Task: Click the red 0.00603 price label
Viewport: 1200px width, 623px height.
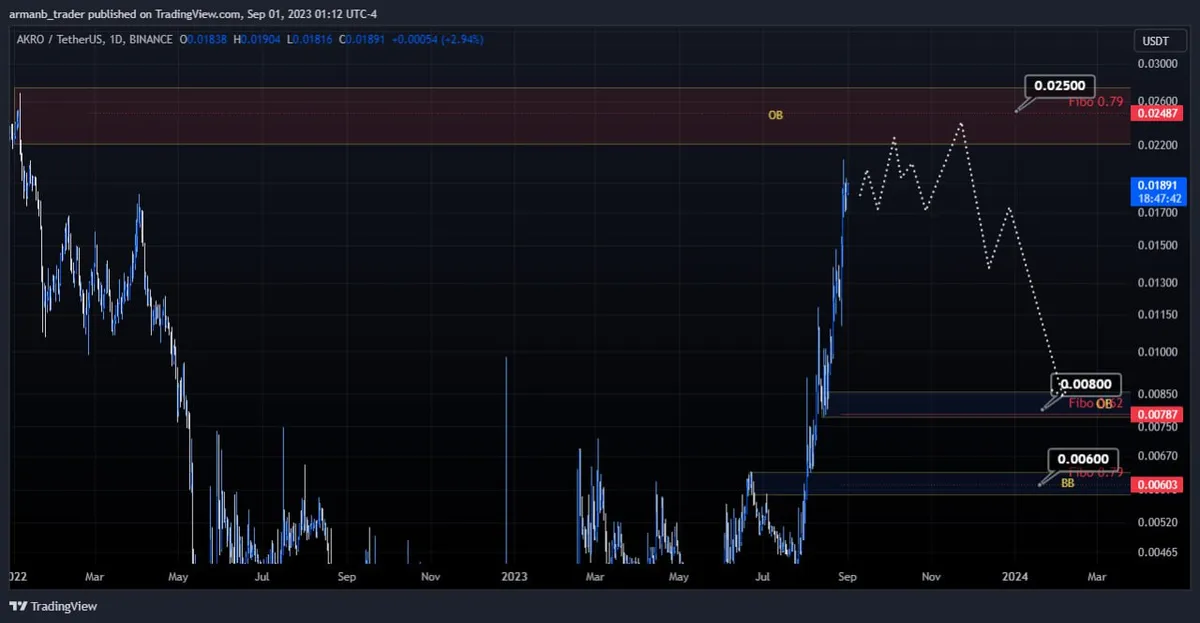Action: coord(1157,485)
